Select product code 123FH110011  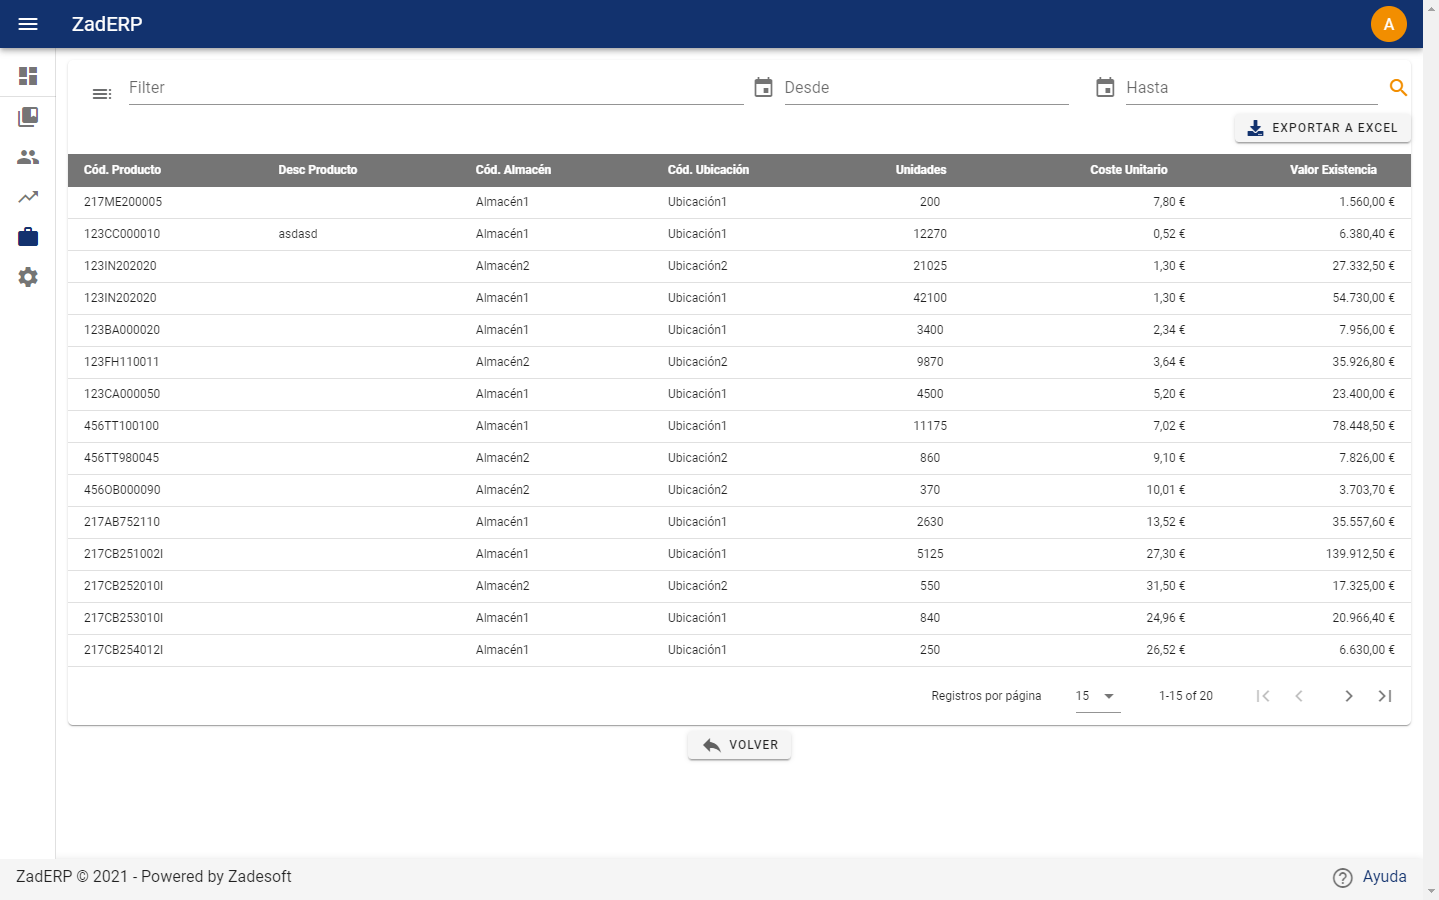pos(121,362)
